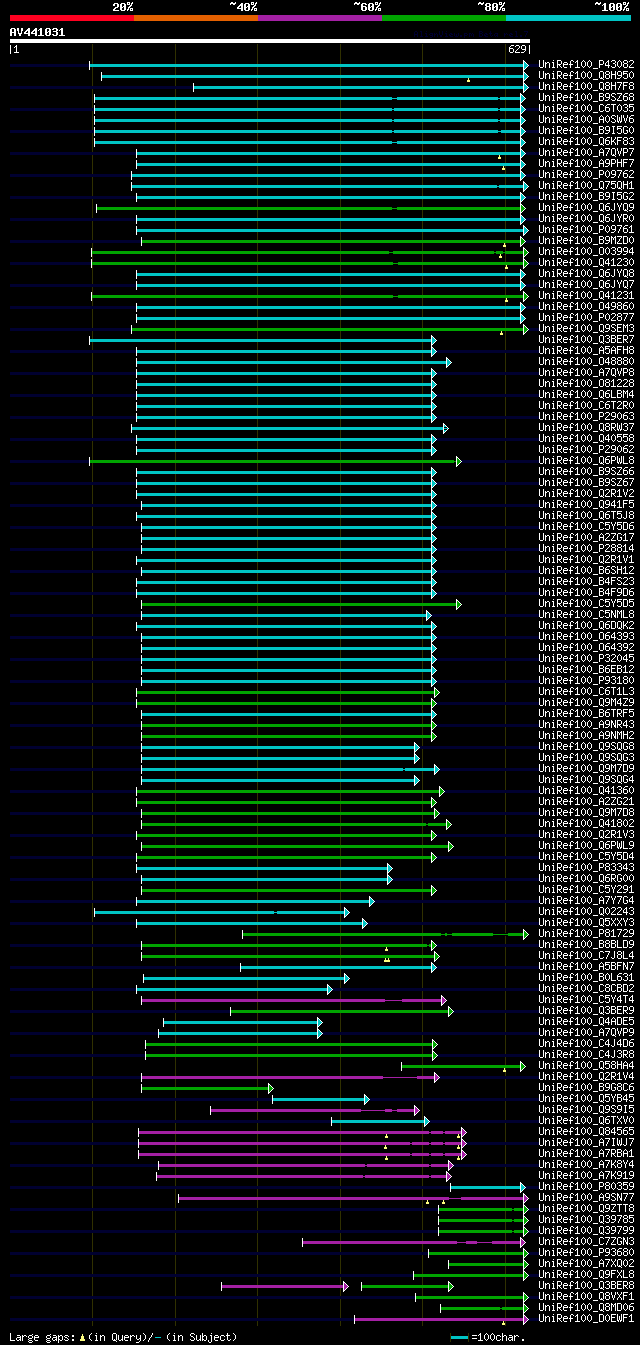640x1345 pixels.
Task: Select the UniRef100_P81729 label
Action: click(x=584, y=933)
